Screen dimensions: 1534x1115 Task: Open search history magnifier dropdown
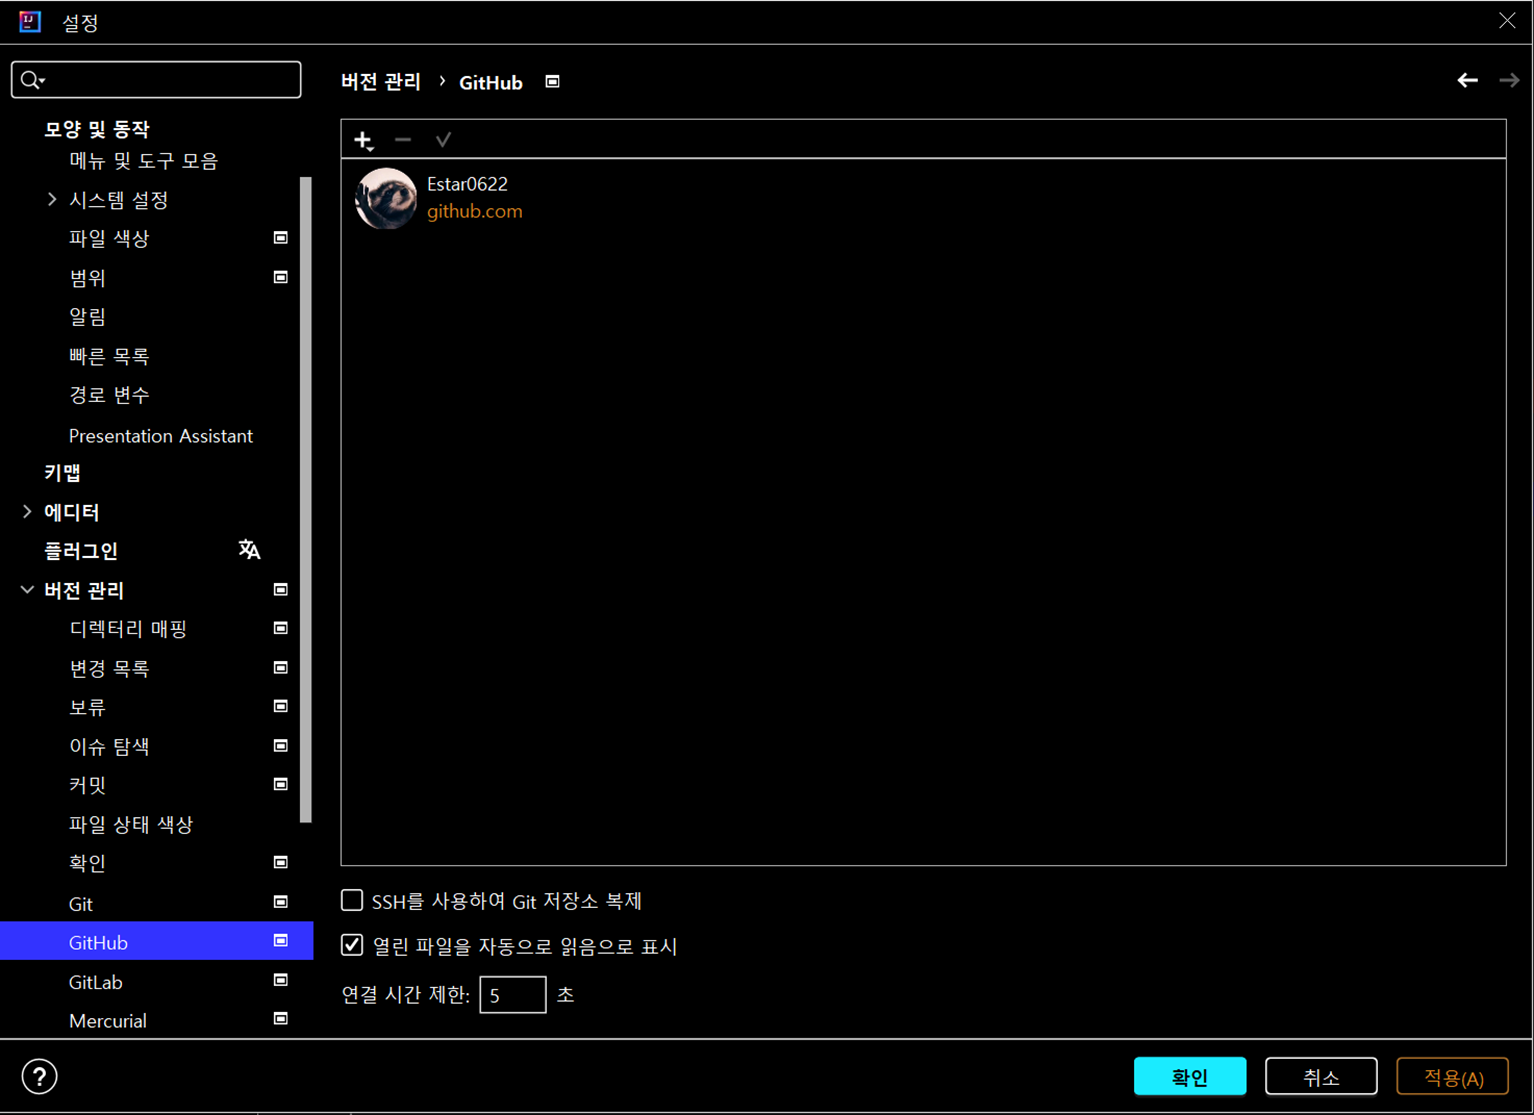[33, 80]
